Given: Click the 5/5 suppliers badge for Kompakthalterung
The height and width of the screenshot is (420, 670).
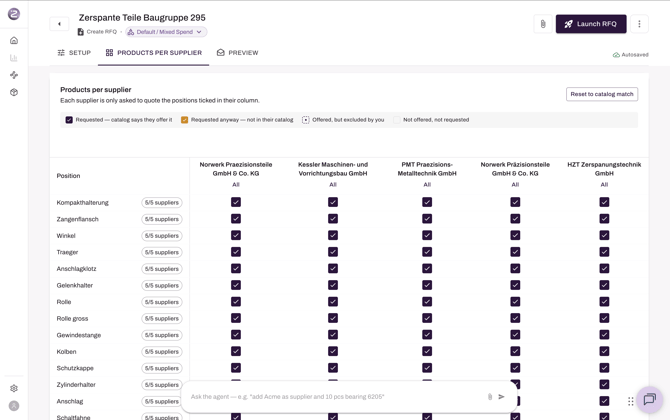Looking at the screenshot, I should pyautogui.click(x=162, y=203).
